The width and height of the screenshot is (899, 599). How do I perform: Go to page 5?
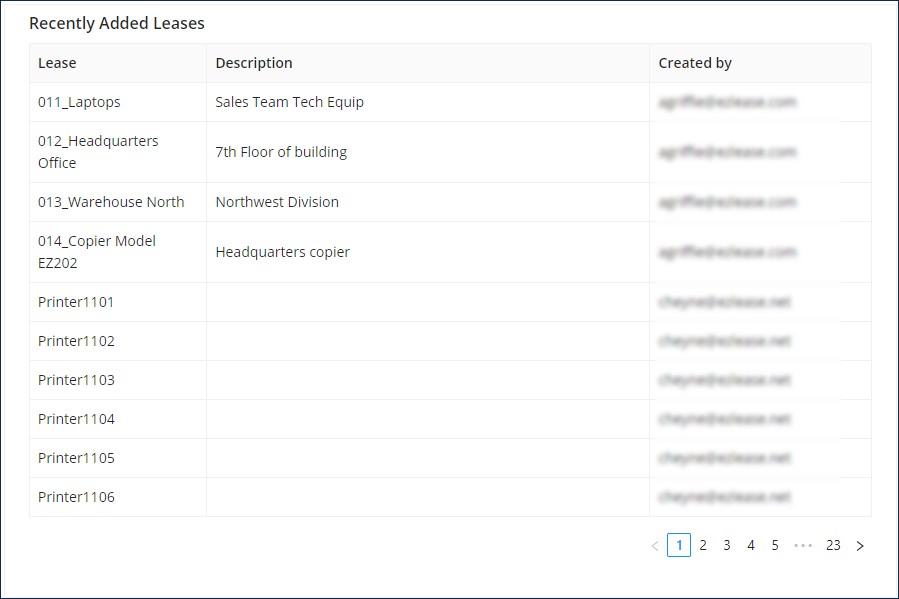775,545
